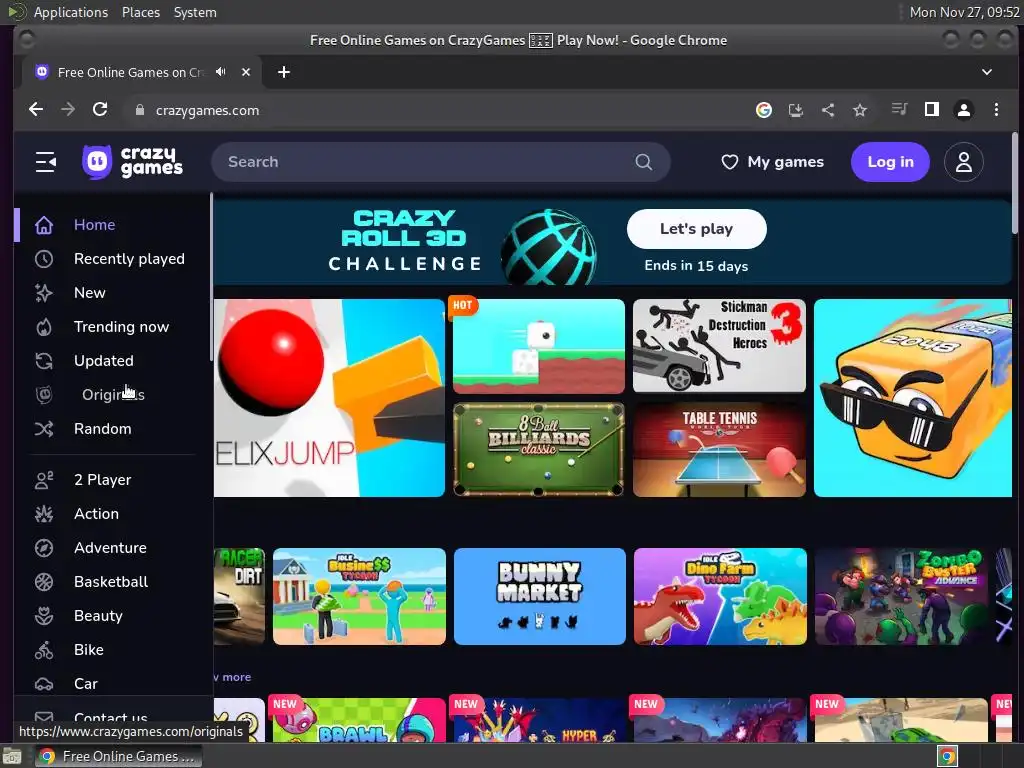Collapse the sidebar with the menu toggle icon
The height and width of the screenshot is (768, 1024).
pyautogui.click(x=45, y=162)
